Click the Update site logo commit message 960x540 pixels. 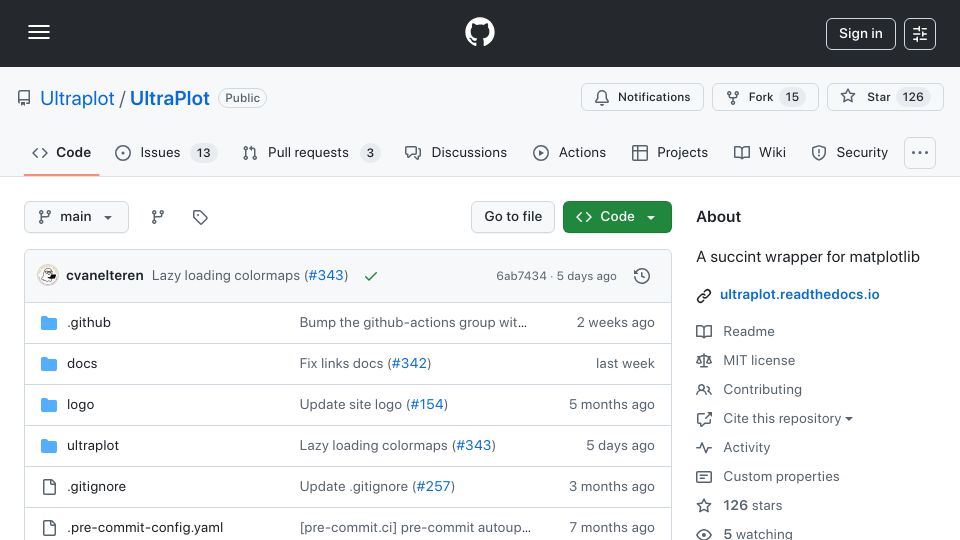(x=350, y=405)
